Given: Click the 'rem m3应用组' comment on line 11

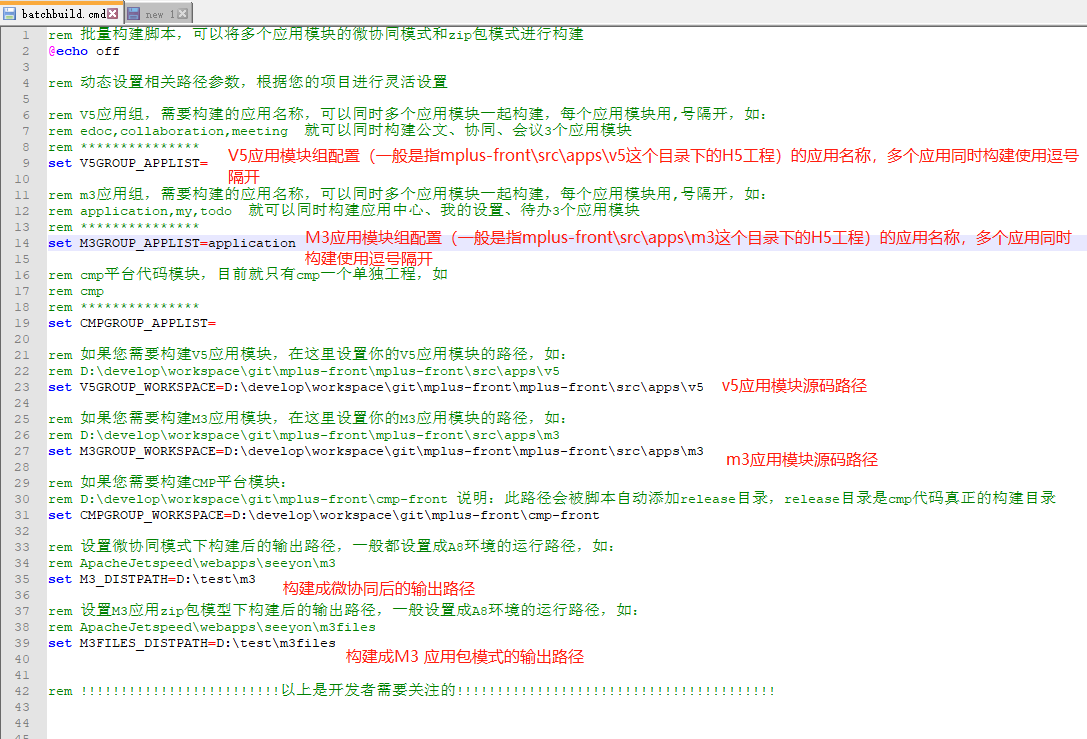Looking at the screenshot, I should point(408,195).
